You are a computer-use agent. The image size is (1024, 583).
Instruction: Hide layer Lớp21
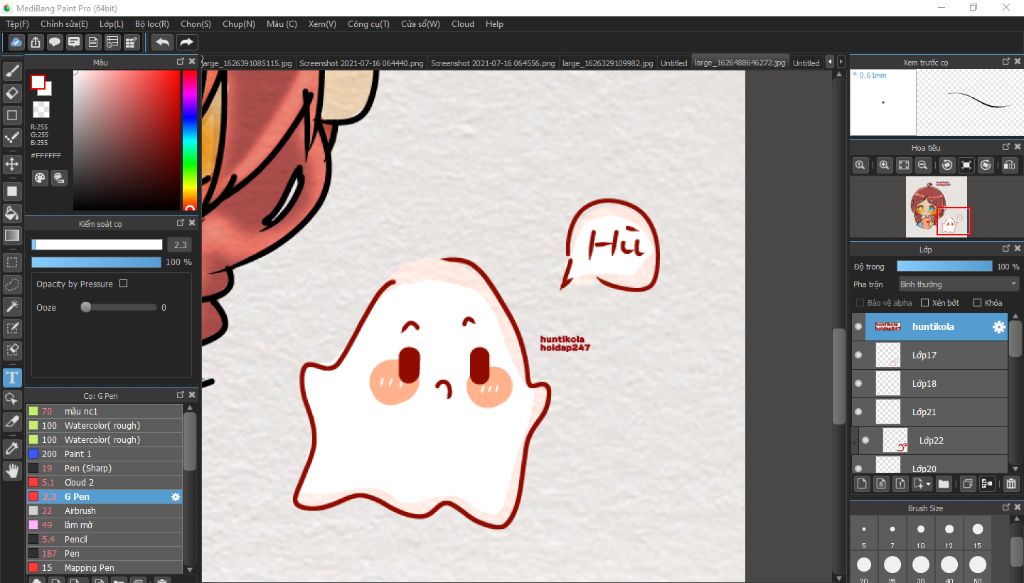point(859,412)
